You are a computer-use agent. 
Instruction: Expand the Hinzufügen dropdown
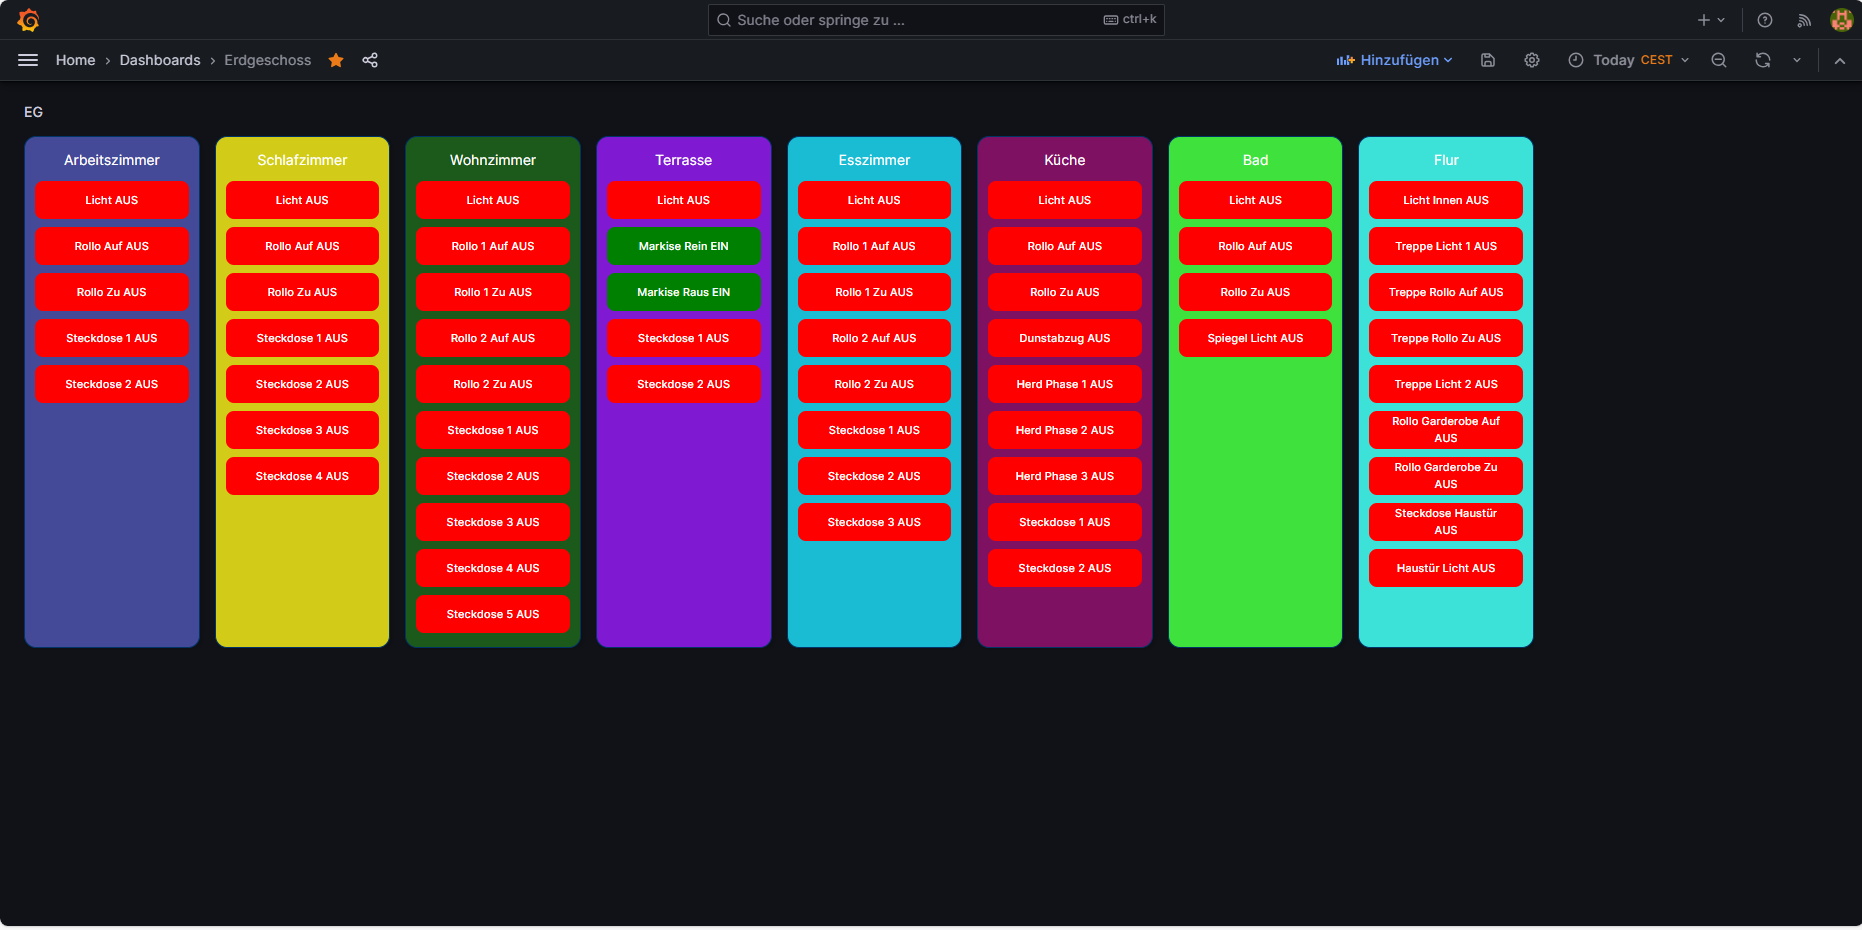1395,60
